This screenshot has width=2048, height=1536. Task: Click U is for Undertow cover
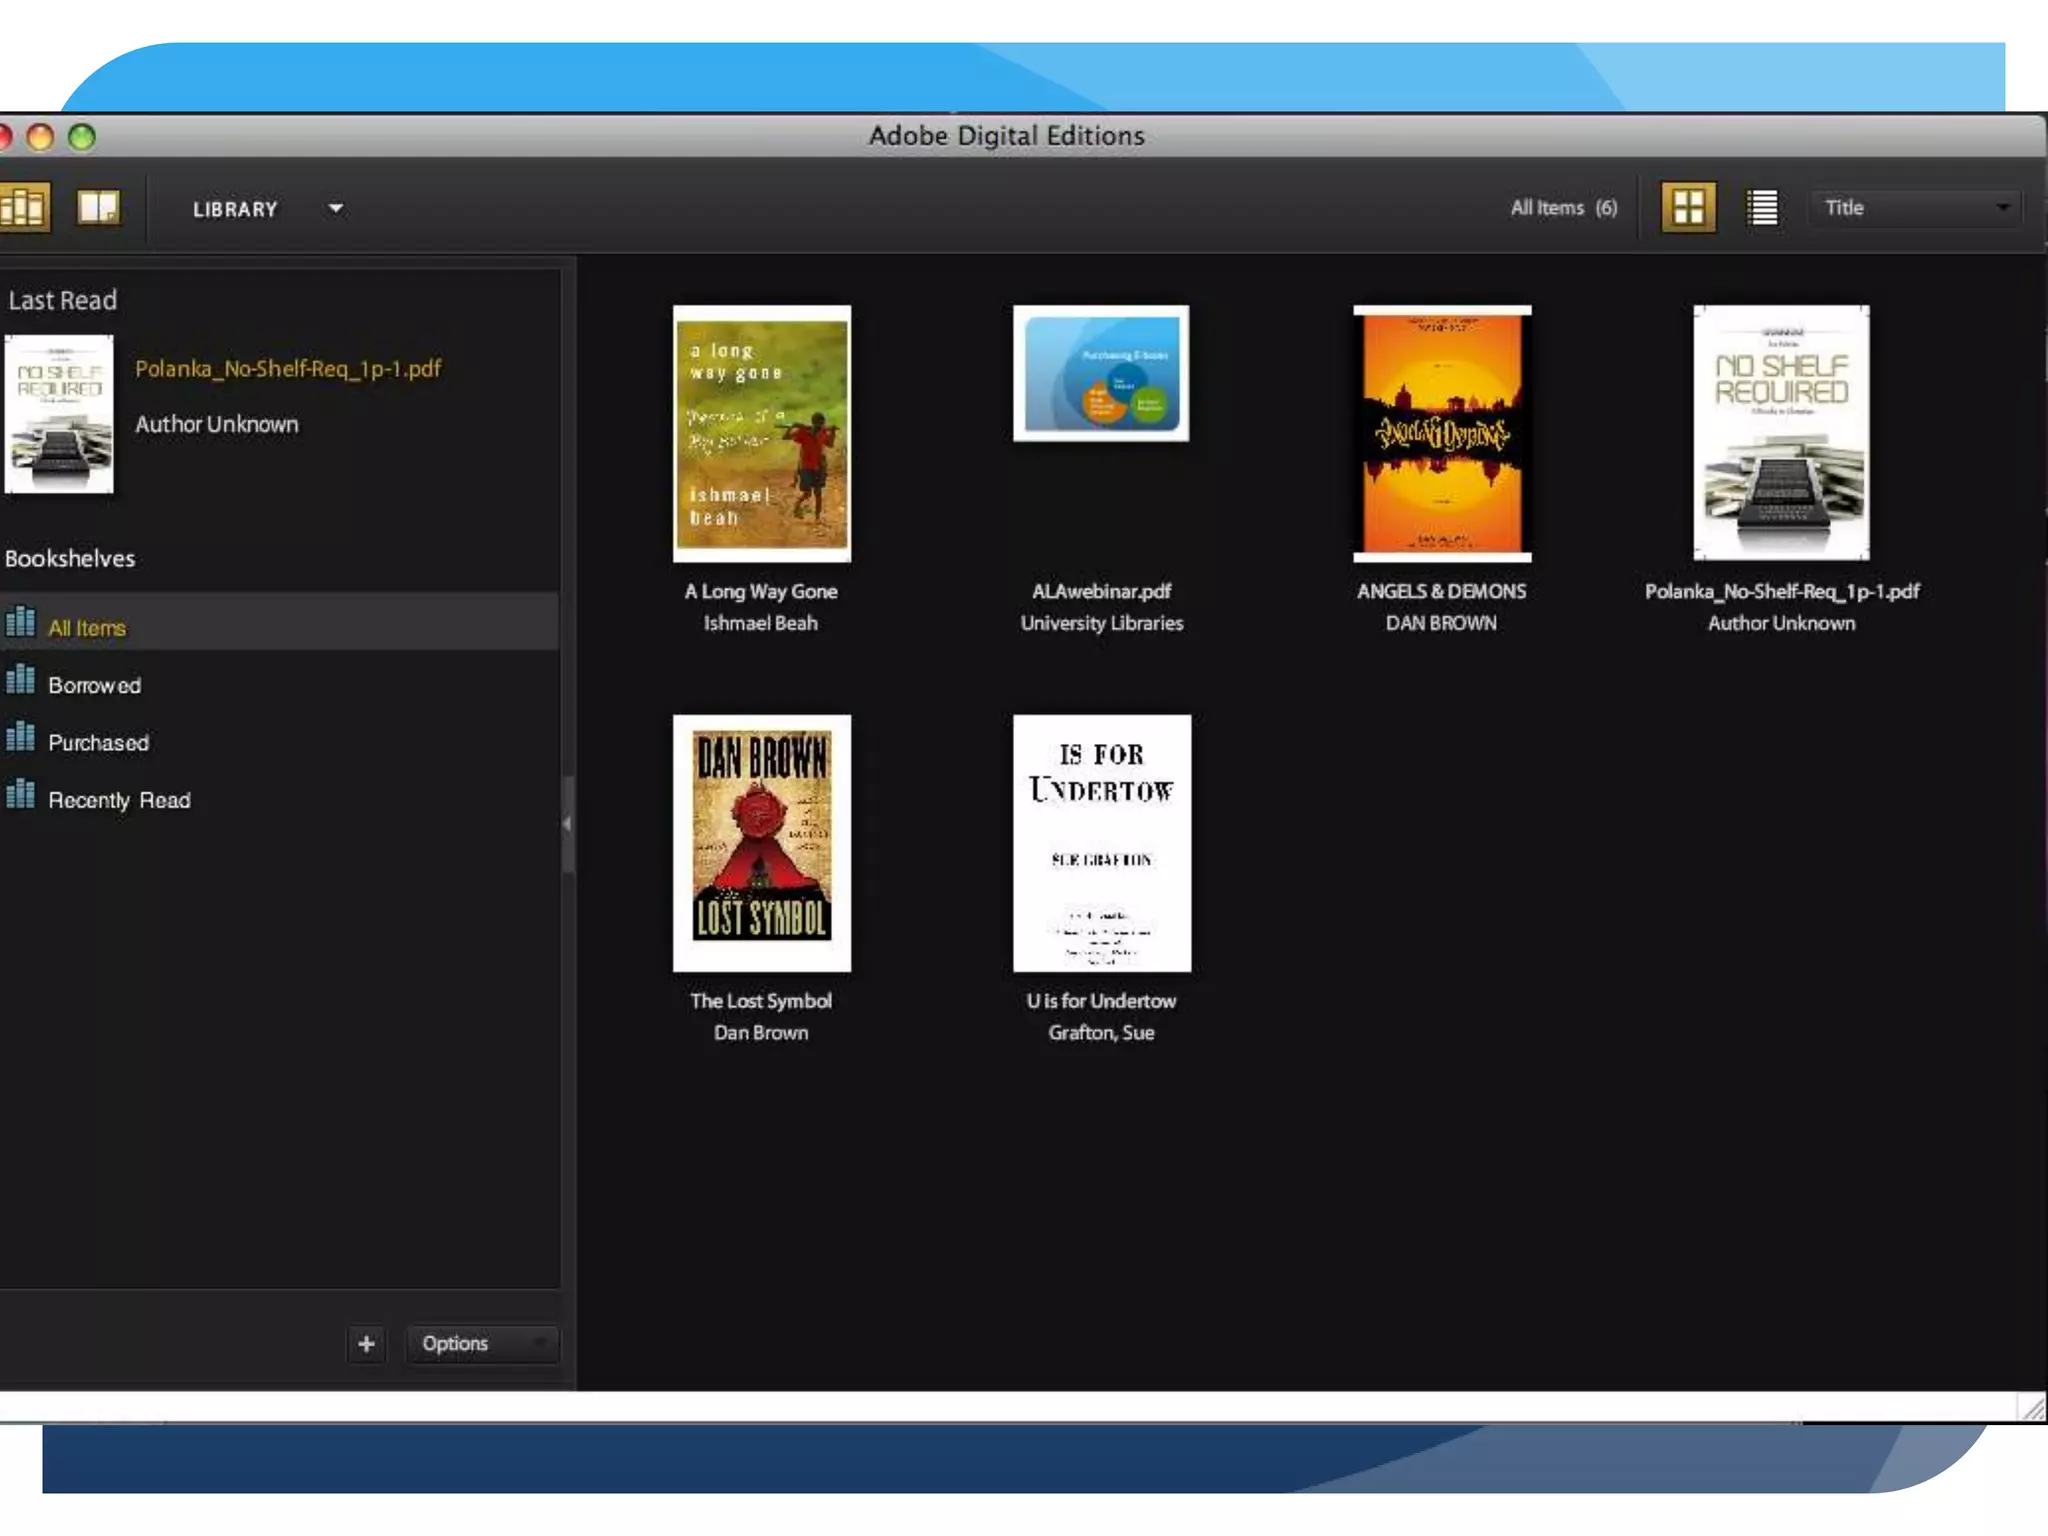[1101, 842]
